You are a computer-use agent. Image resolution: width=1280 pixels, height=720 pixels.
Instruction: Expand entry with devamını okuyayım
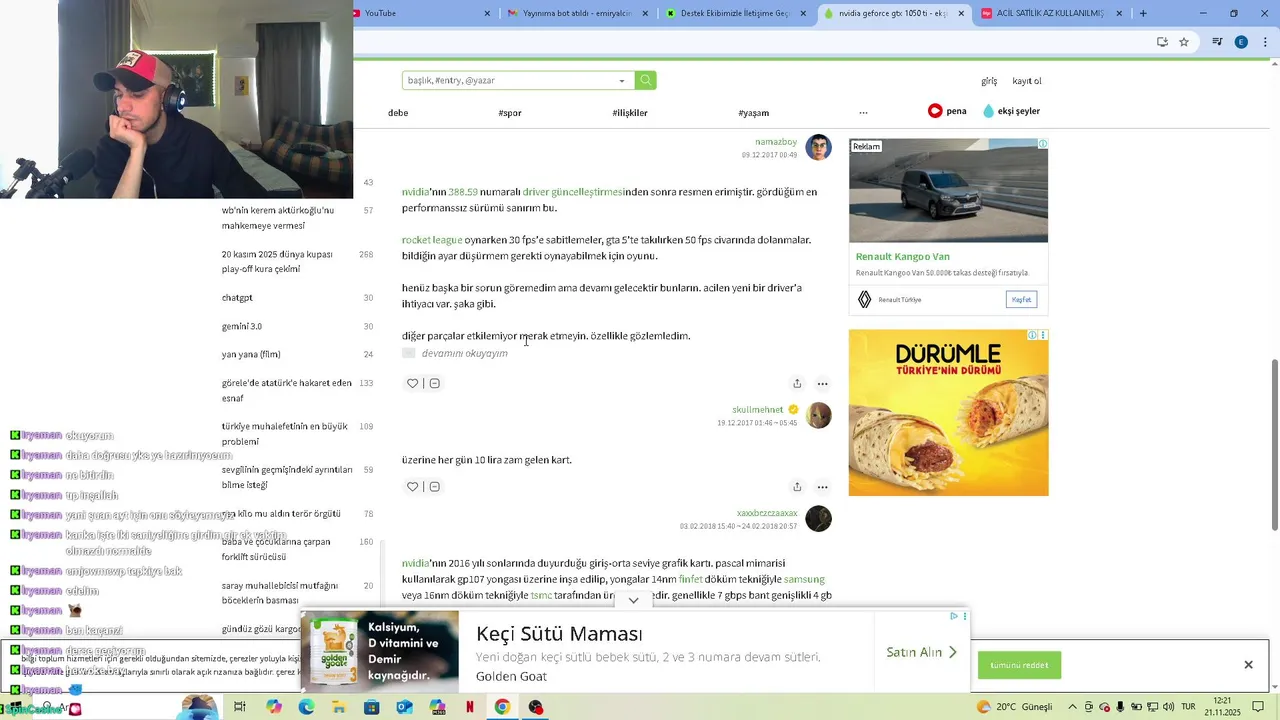coord(464,353)
